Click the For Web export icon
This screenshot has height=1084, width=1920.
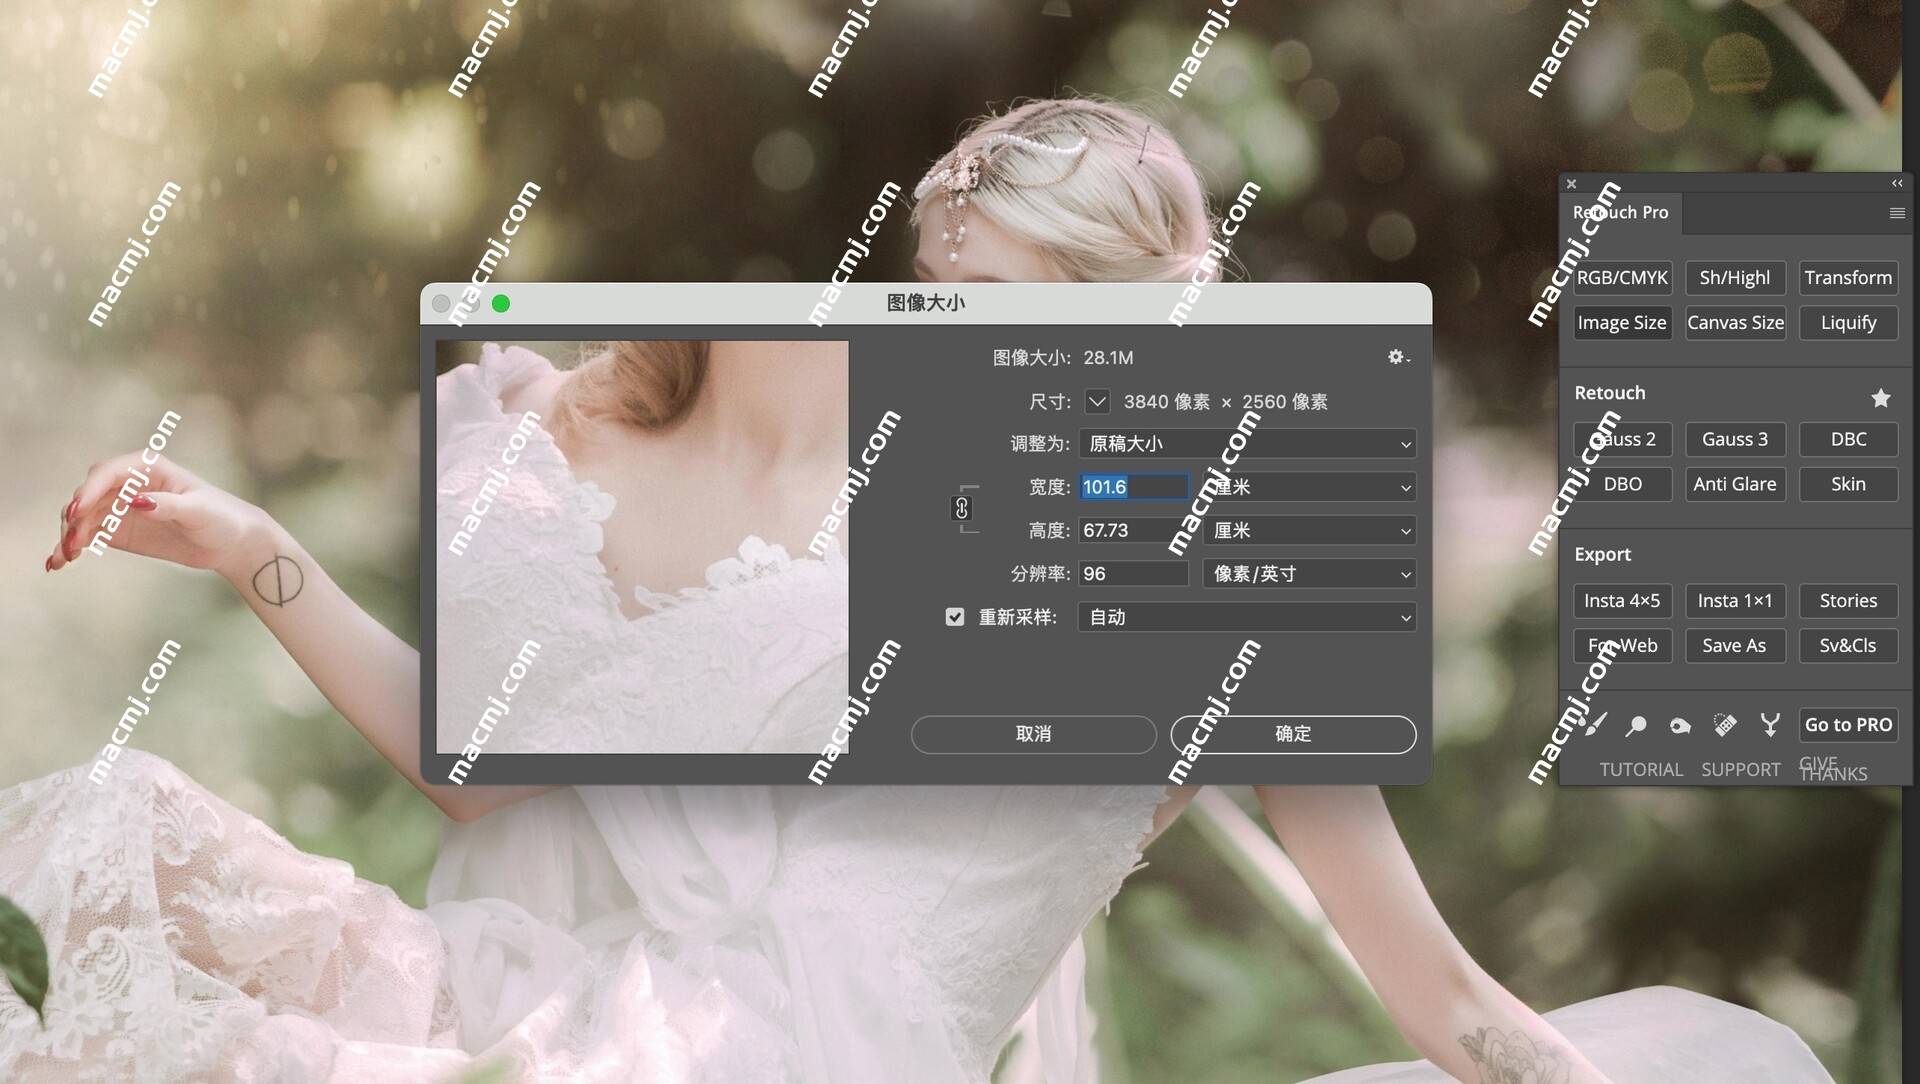tap(1621, 645)
